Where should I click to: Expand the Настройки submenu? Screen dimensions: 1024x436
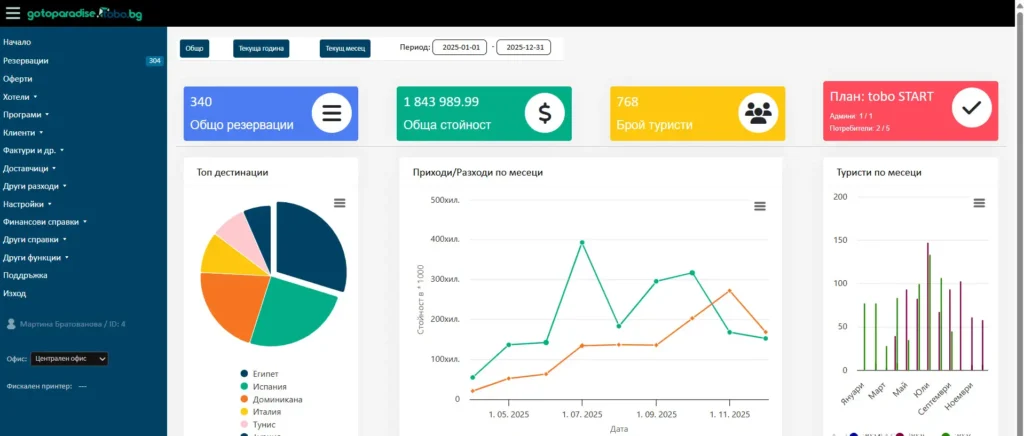(x=27, y=204)
